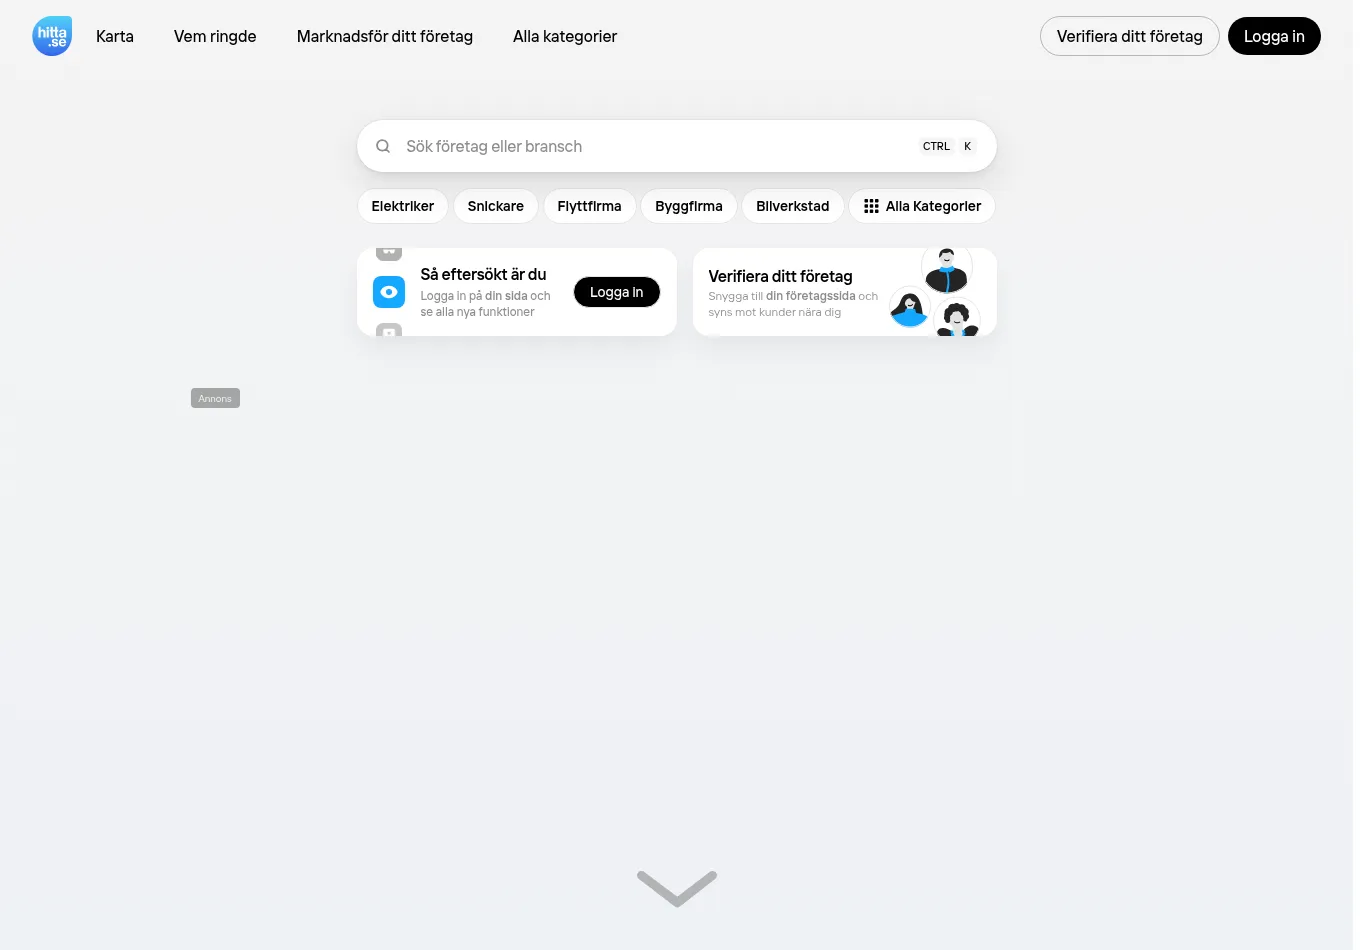Click the magnifying glass search icon
The width and height of the screenshot is (1368, 950).
[x=383, y=146]
